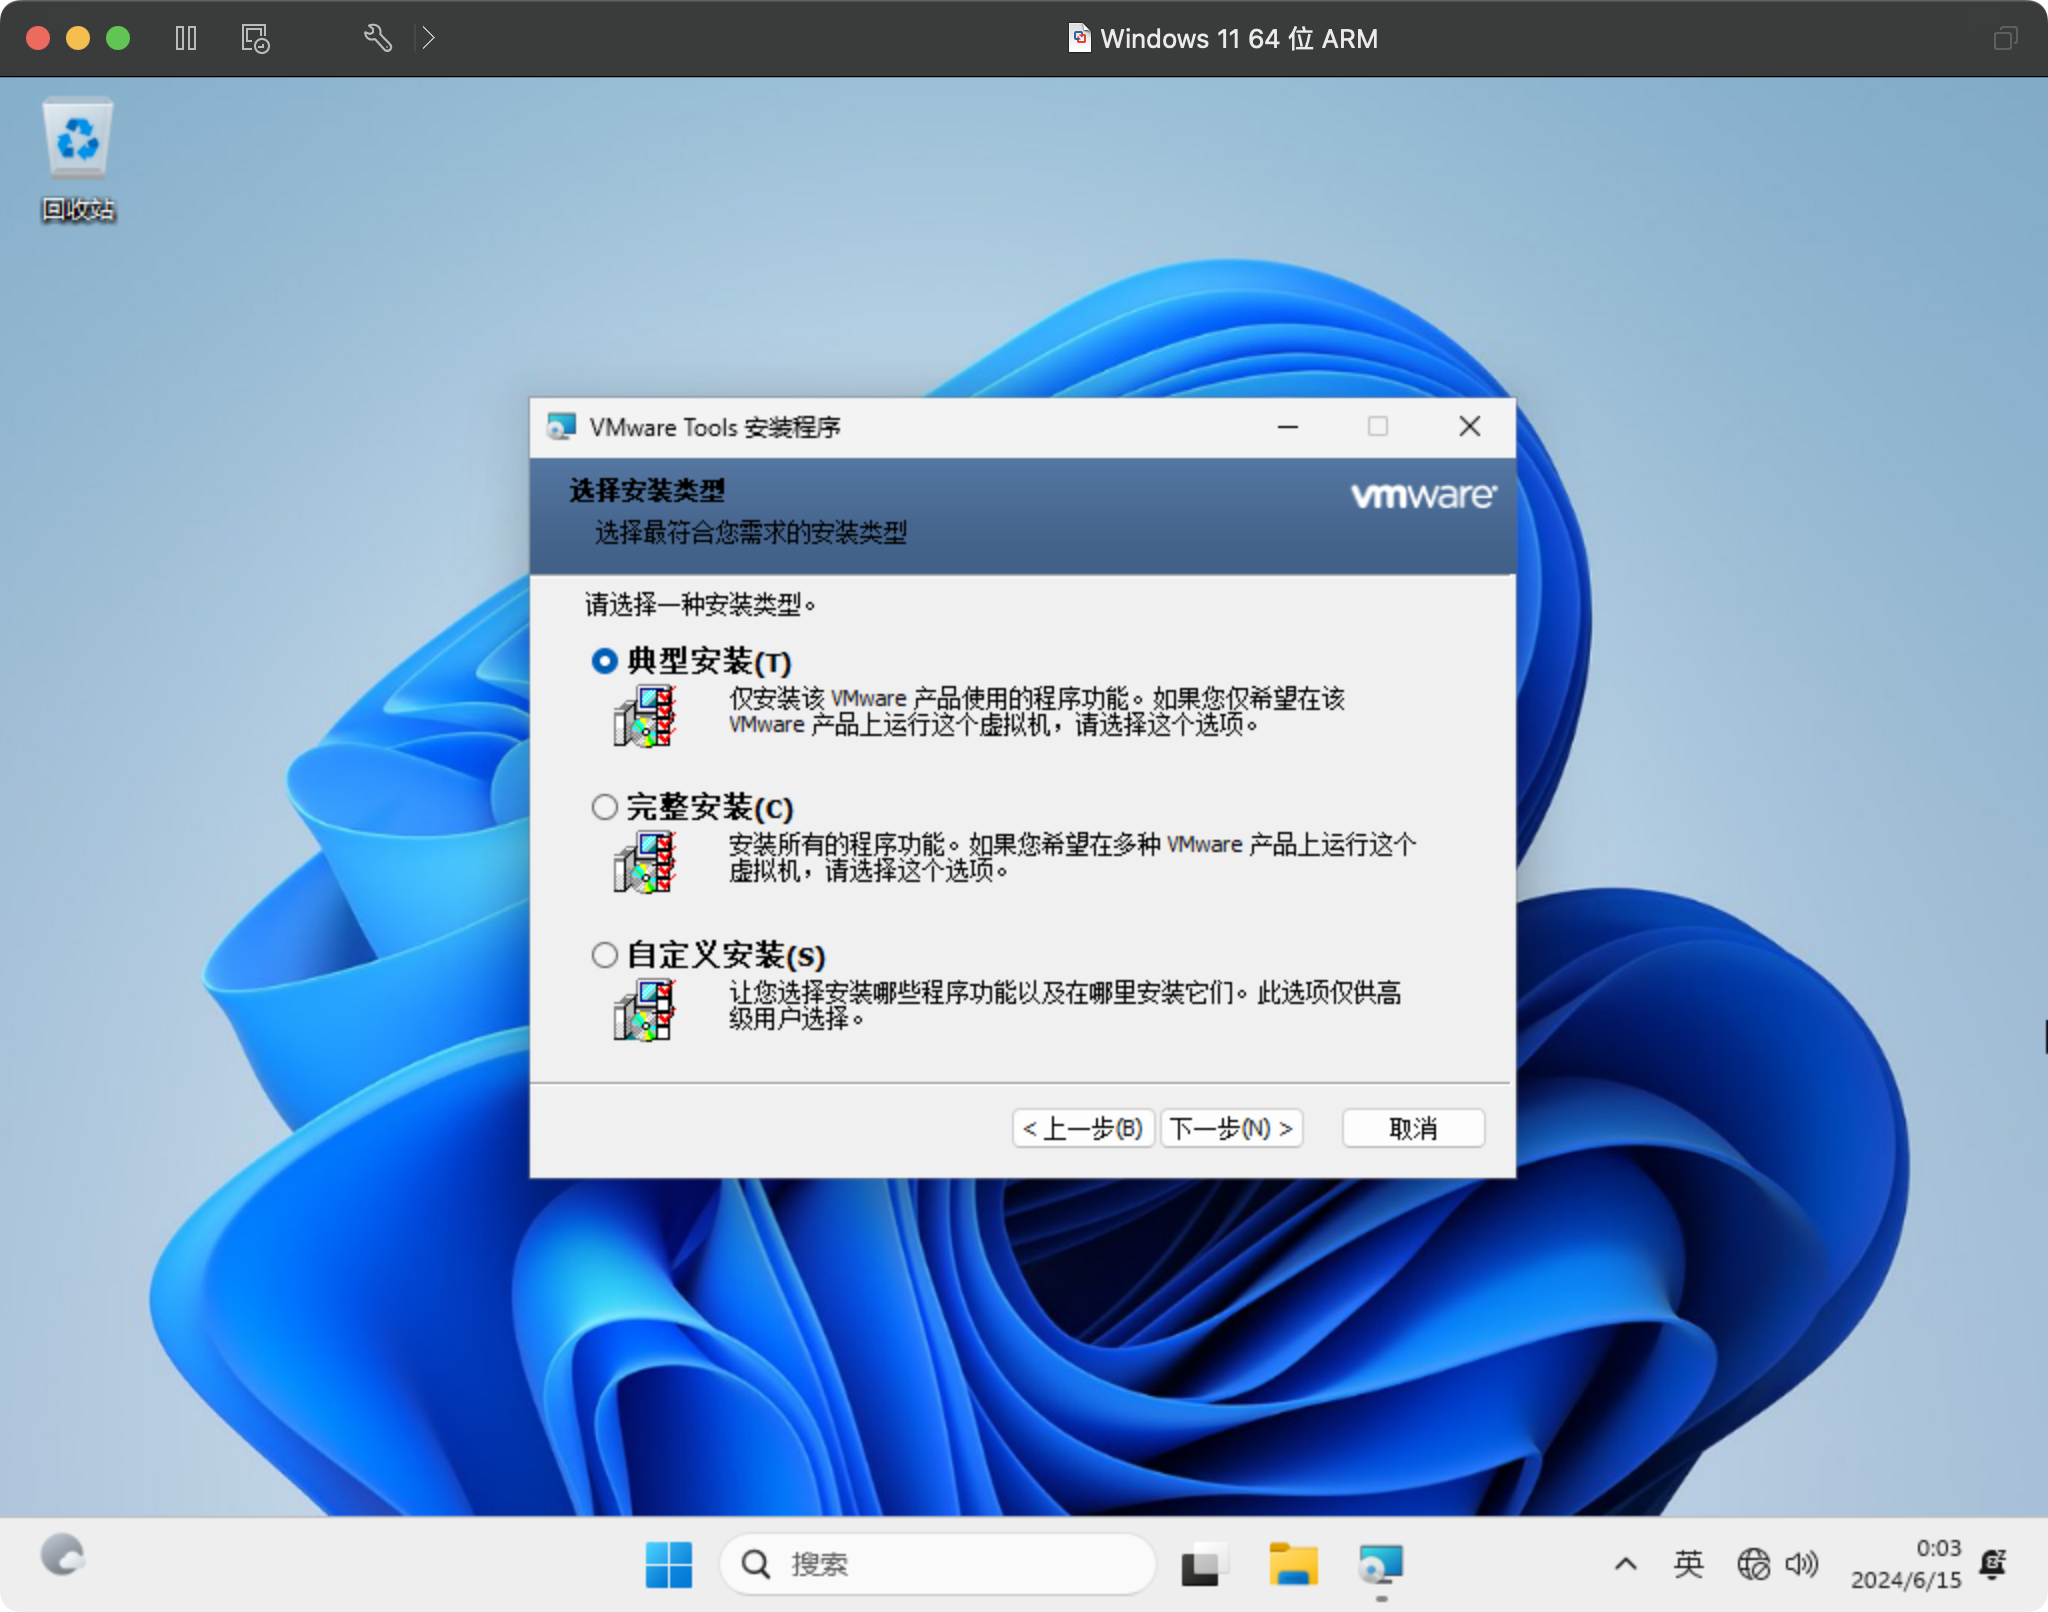Click the taskbar 搜索 search field
The height and width of the screenshot is (1612, 2048).
pyautogui.click(x=937, y=1564)
